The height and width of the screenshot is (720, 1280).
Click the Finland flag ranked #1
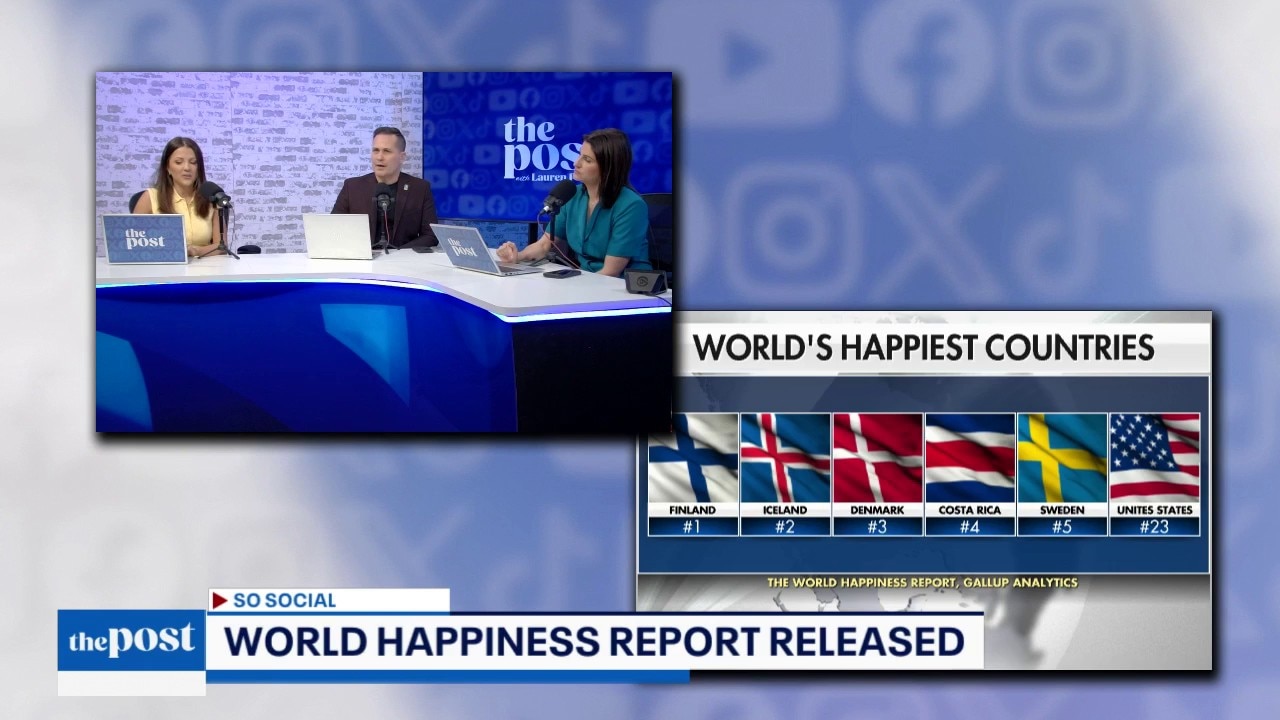click(x=692, y=458)
